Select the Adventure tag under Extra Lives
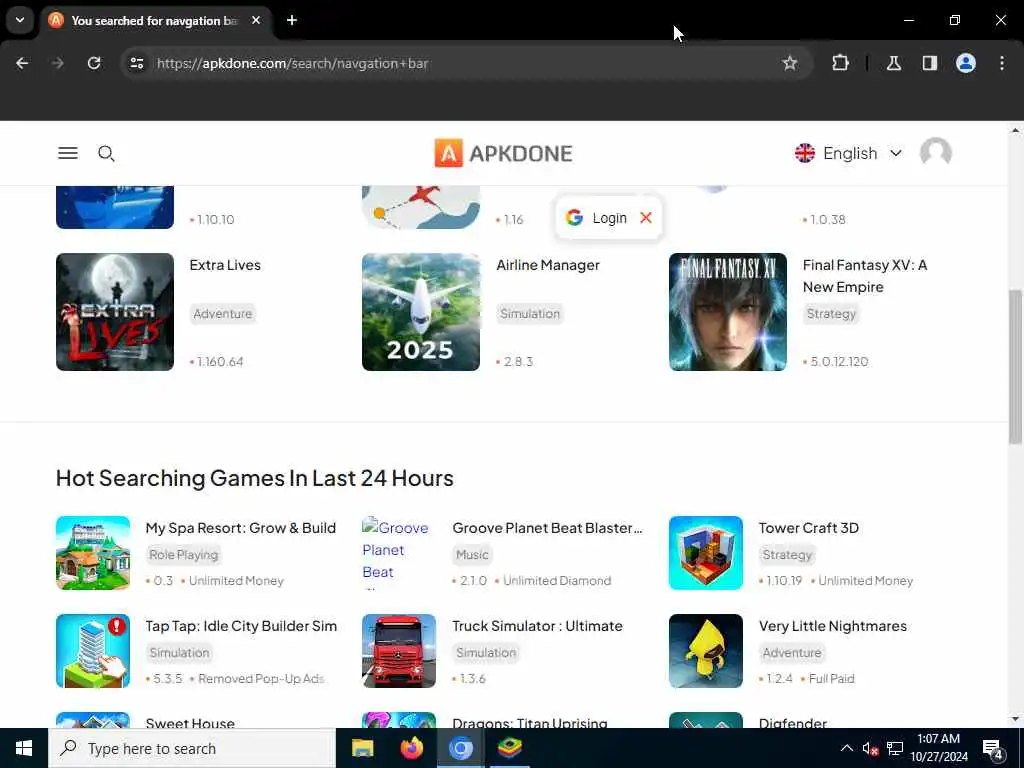Image resolution: width=1024 pixels, height=768 pixels. tap(223, 313)
